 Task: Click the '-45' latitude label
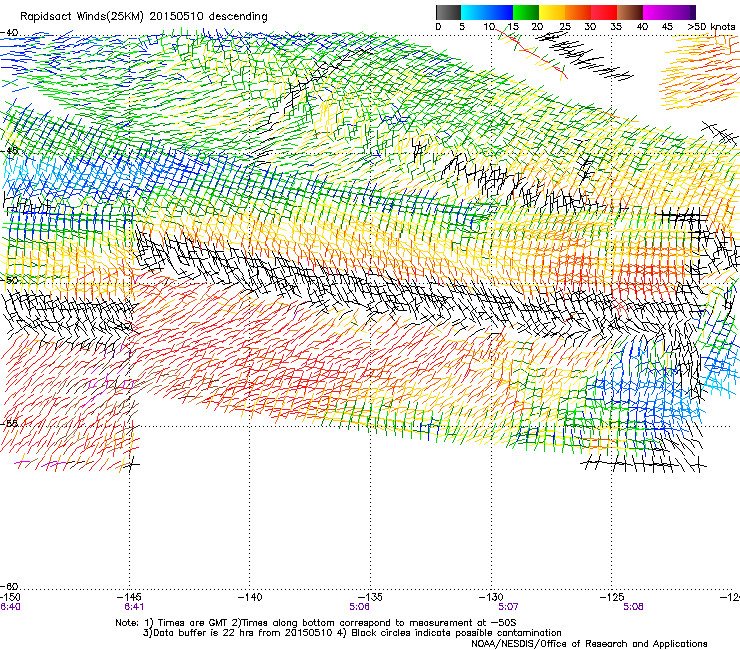pos(9,151)
